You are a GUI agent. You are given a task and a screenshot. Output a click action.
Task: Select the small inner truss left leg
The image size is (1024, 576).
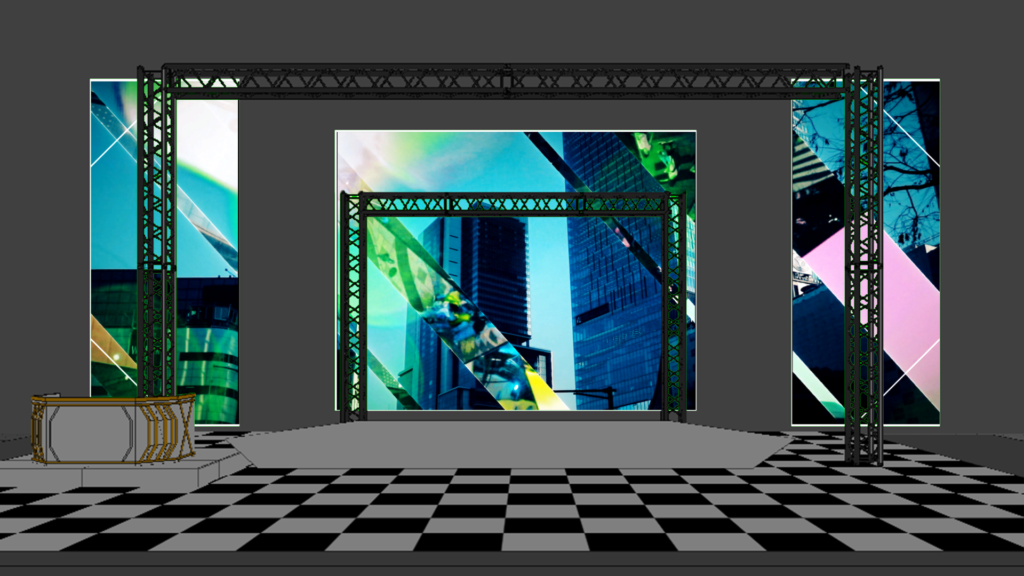(352, 310)
